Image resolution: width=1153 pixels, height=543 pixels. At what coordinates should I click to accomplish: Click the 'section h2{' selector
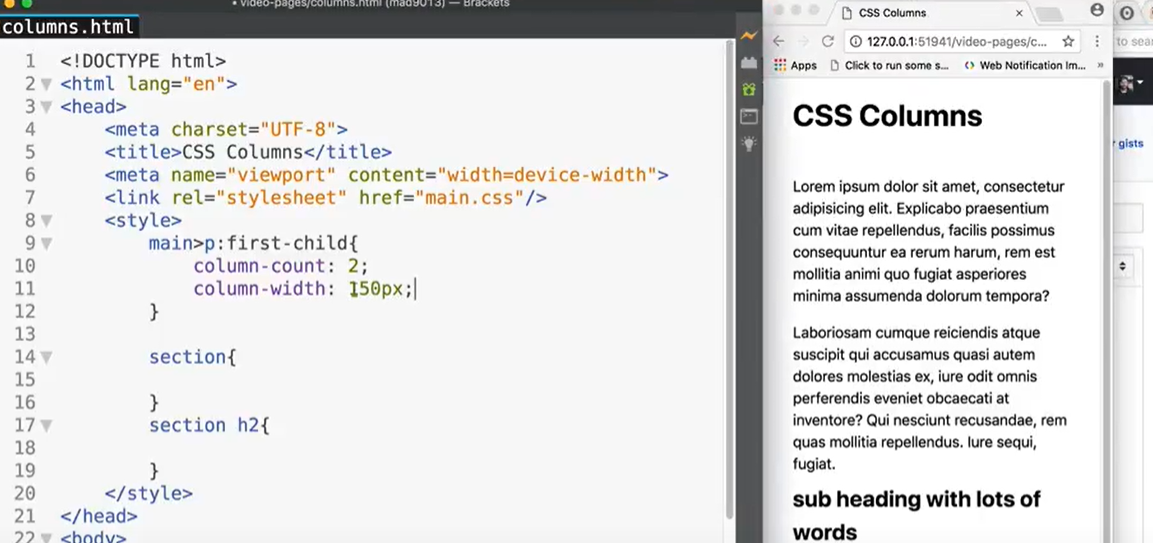[210, 425]
